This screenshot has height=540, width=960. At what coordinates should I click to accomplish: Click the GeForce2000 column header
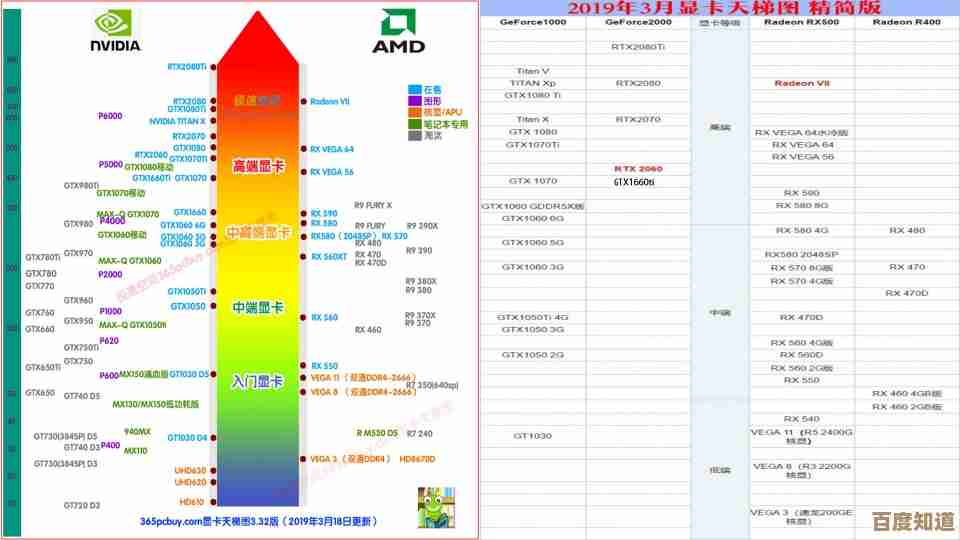coord(638,22)
